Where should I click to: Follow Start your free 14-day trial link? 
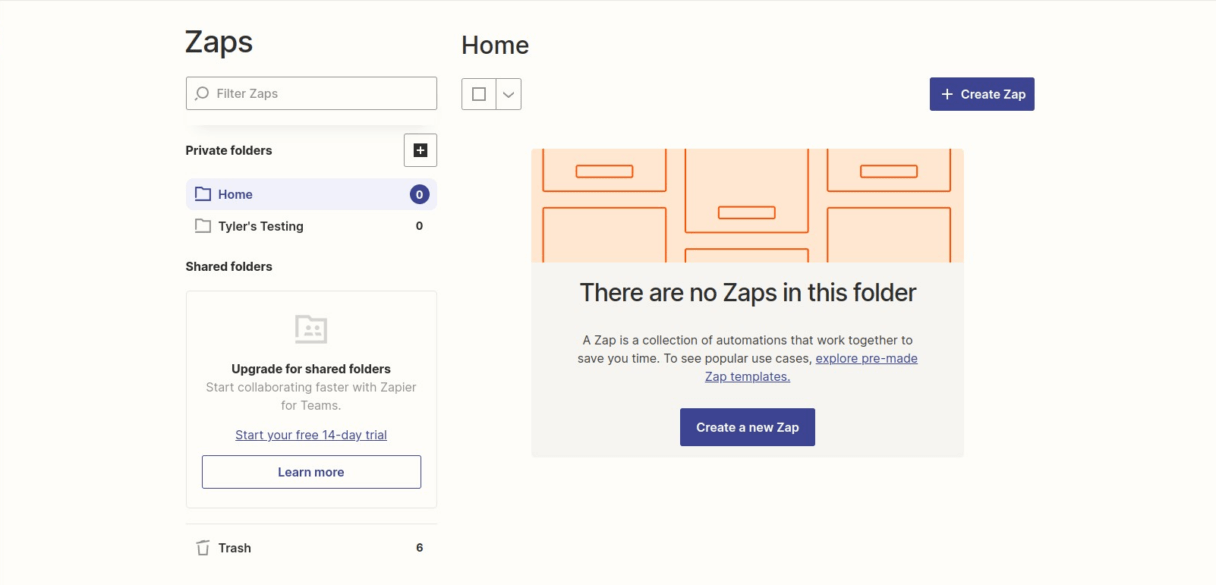[x=311, y=435]
